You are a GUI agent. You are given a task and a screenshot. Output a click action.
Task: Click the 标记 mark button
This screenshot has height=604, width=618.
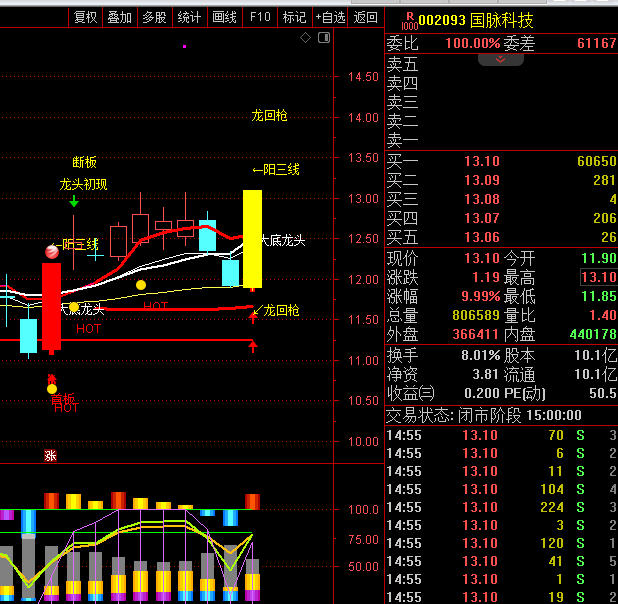[x=294, y=17]
